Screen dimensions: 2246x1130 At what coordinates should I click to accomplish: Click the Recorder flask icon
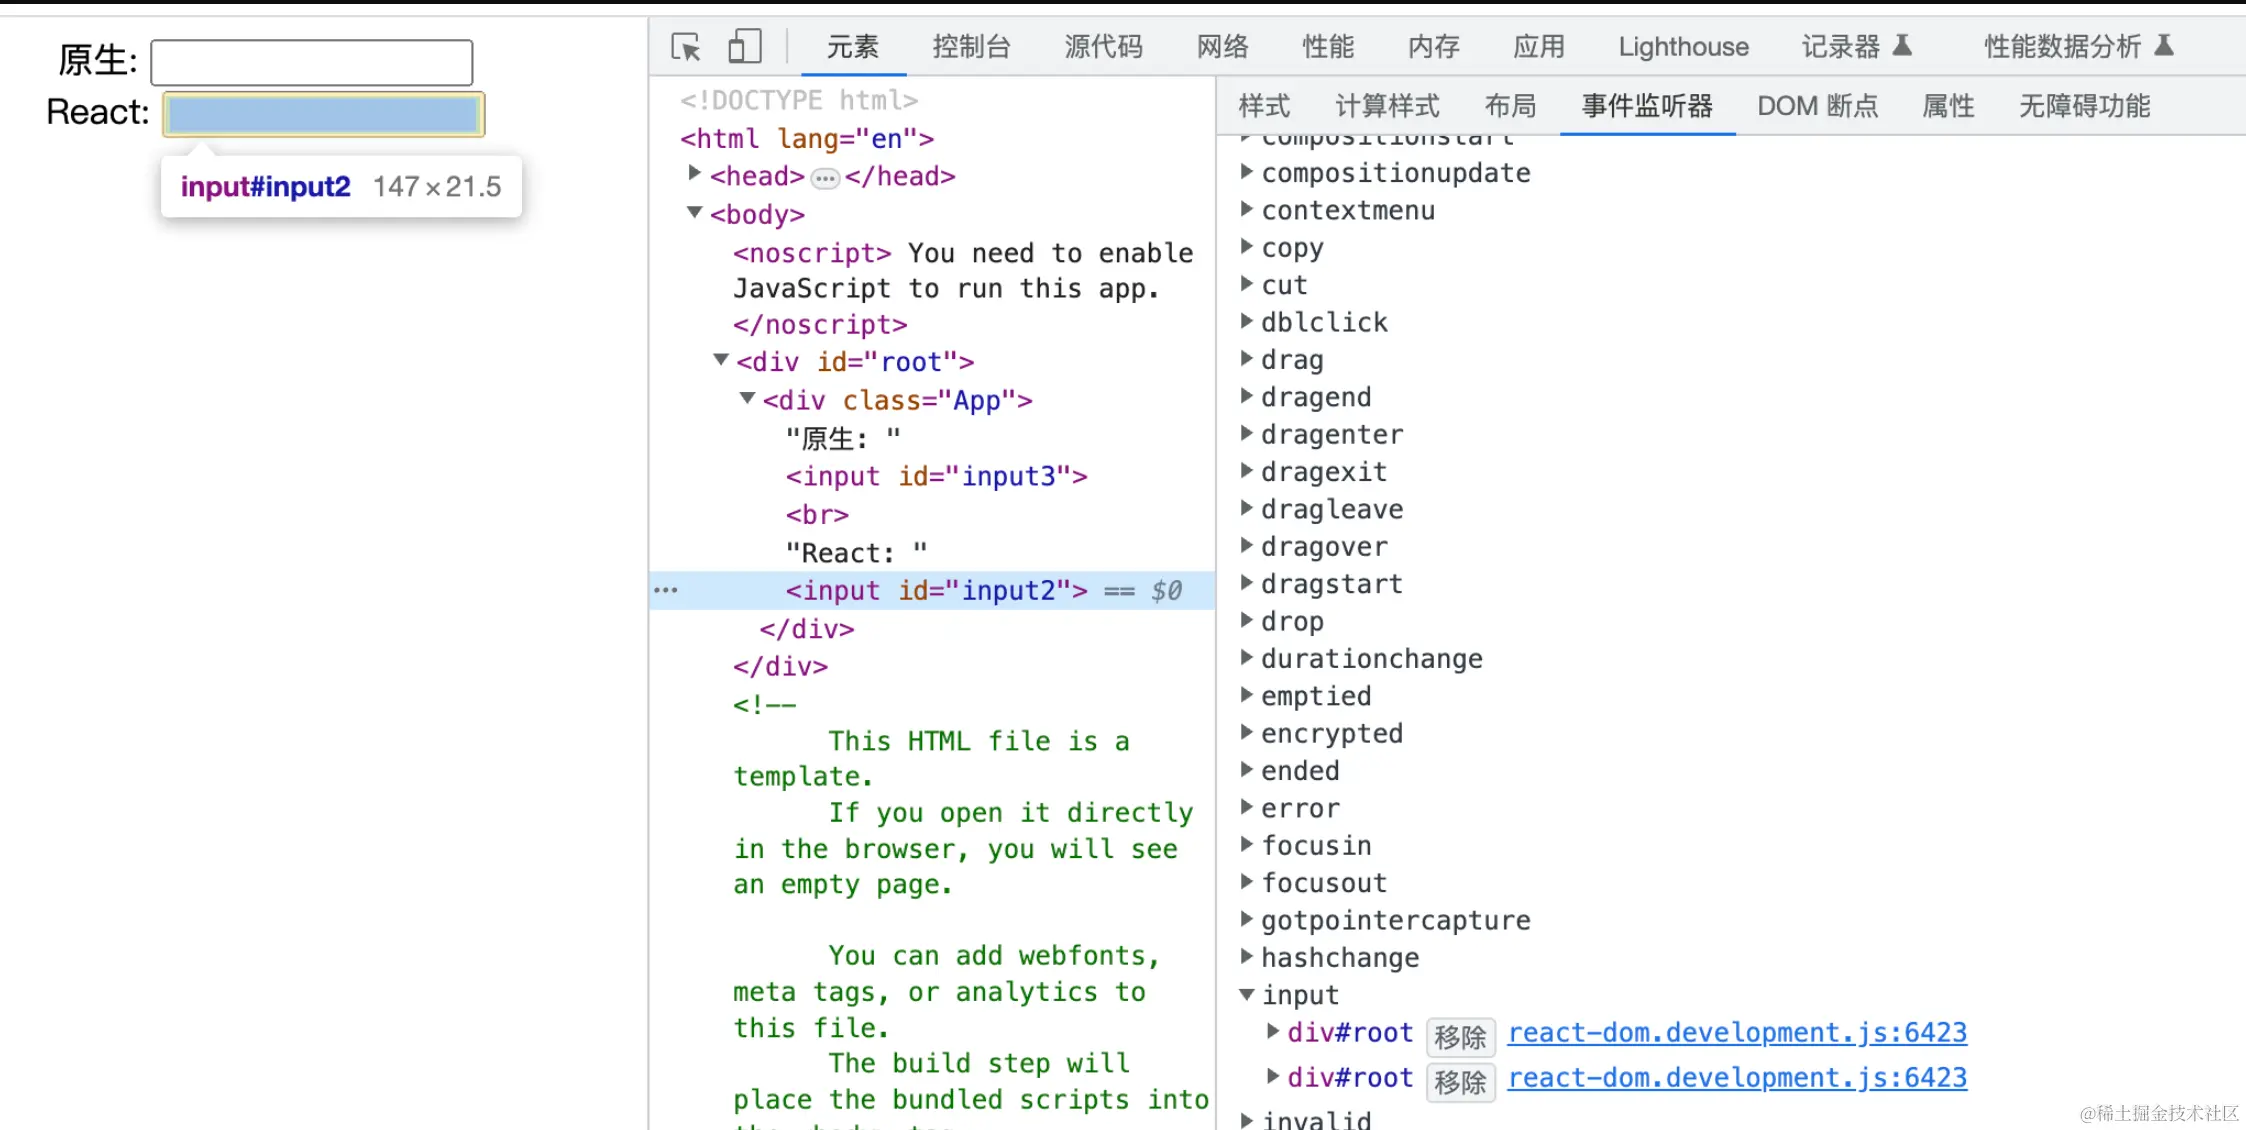click(x=1902, y=45)
